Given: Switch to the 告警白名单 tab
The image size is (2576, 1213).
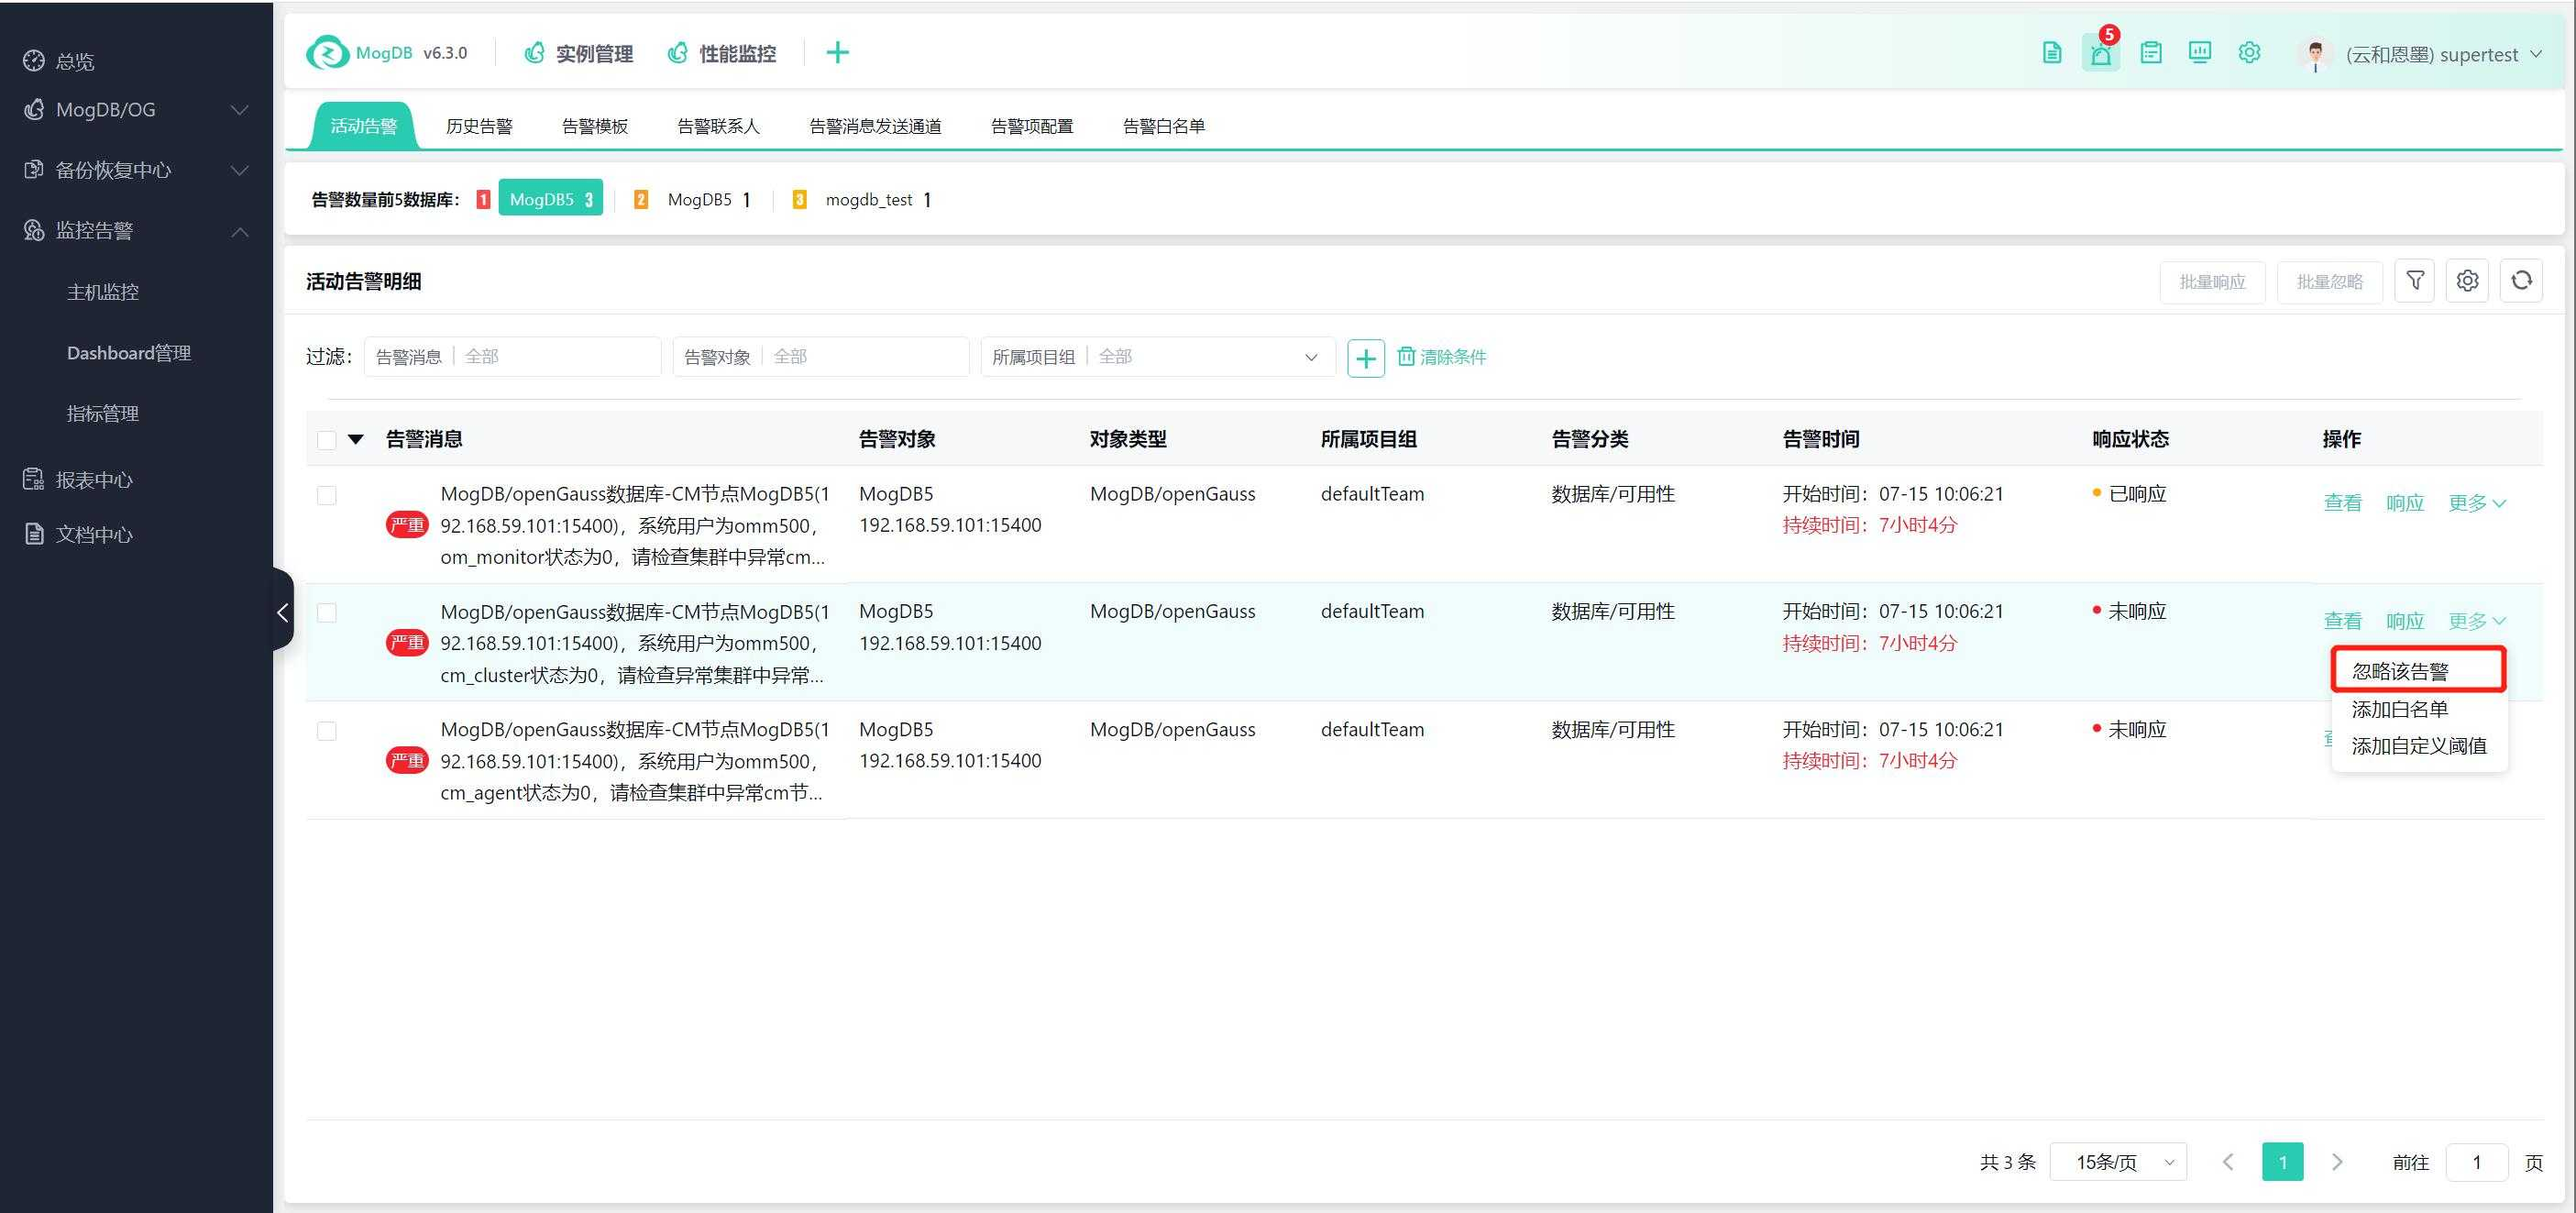Looking at the screenshot, I should (1164, 126).
